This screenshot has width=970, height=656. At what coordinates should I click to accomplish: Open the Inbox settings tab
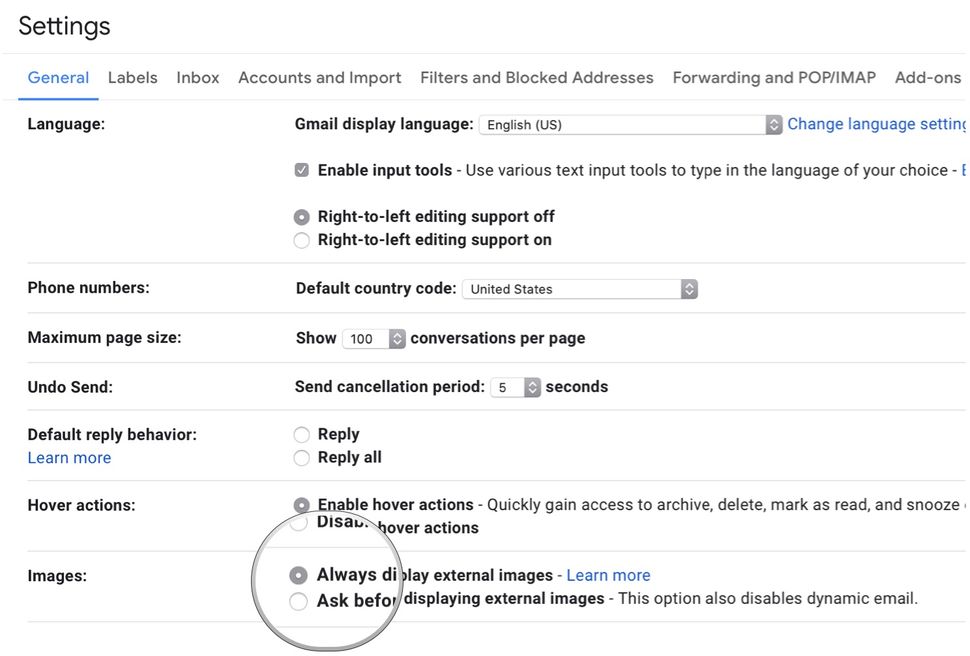click(x=197, y=77)
